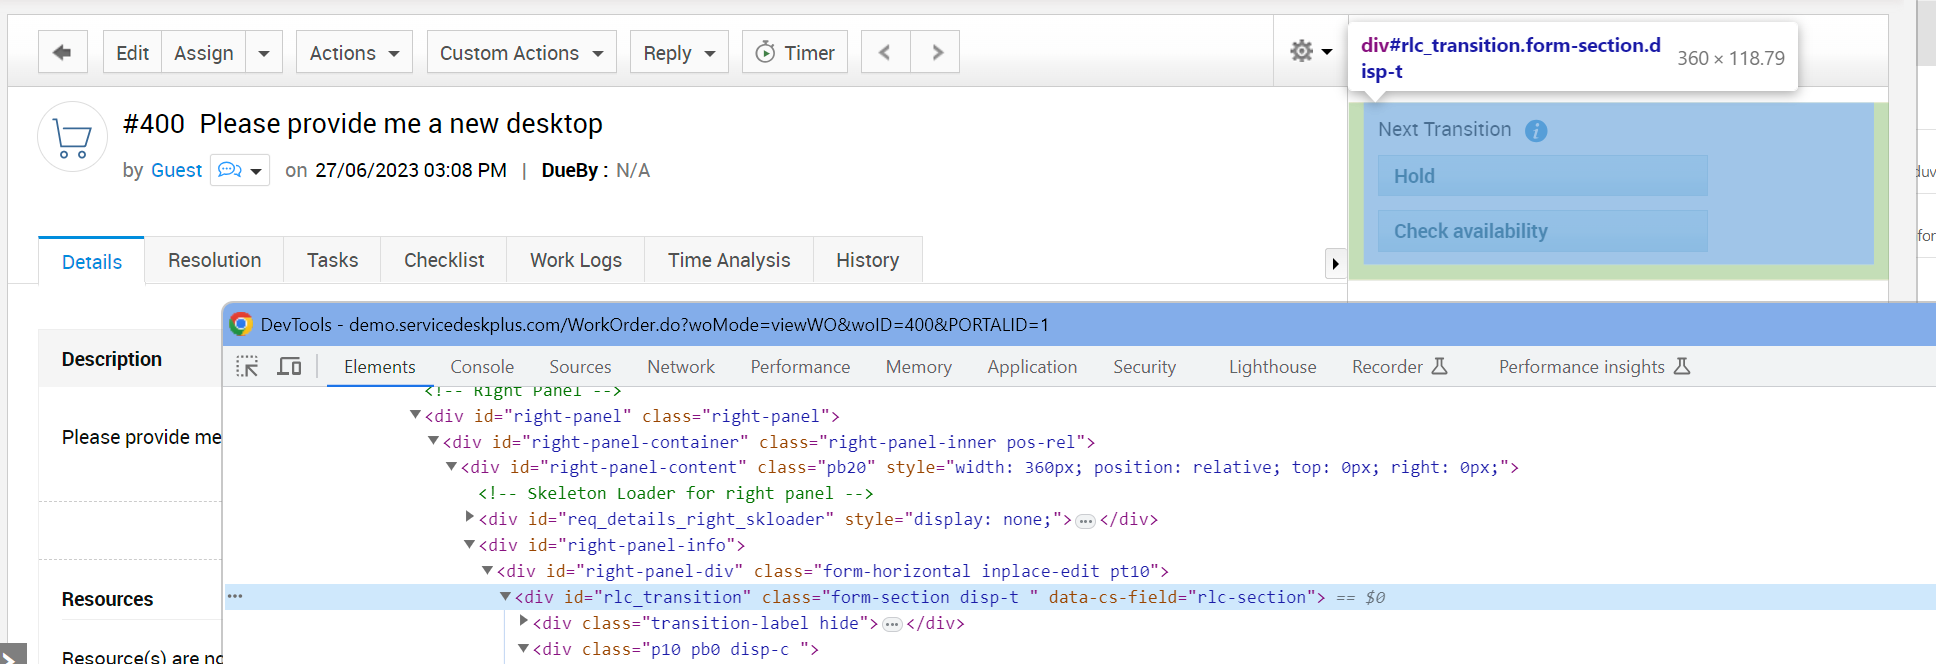
Task: Select the DevTools Sources tab
Action: click(580, 367)
